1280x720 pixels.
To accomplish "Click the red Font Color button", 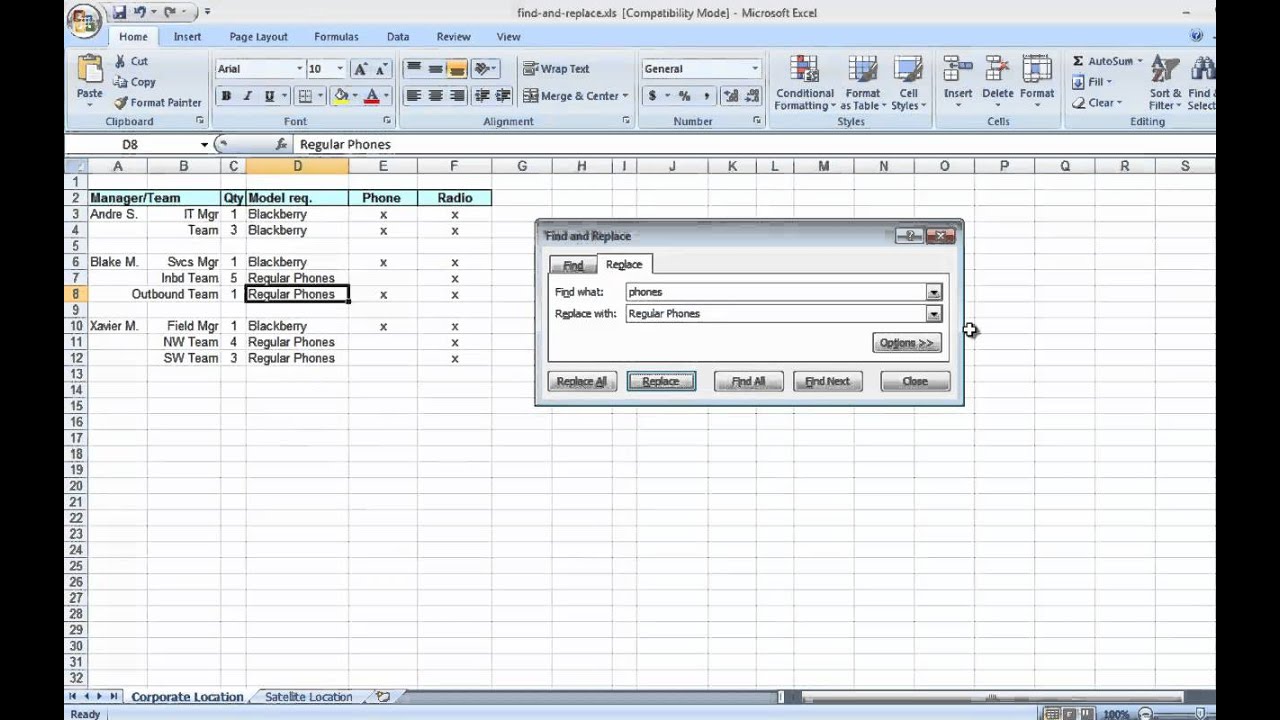I will coord(372,96).
